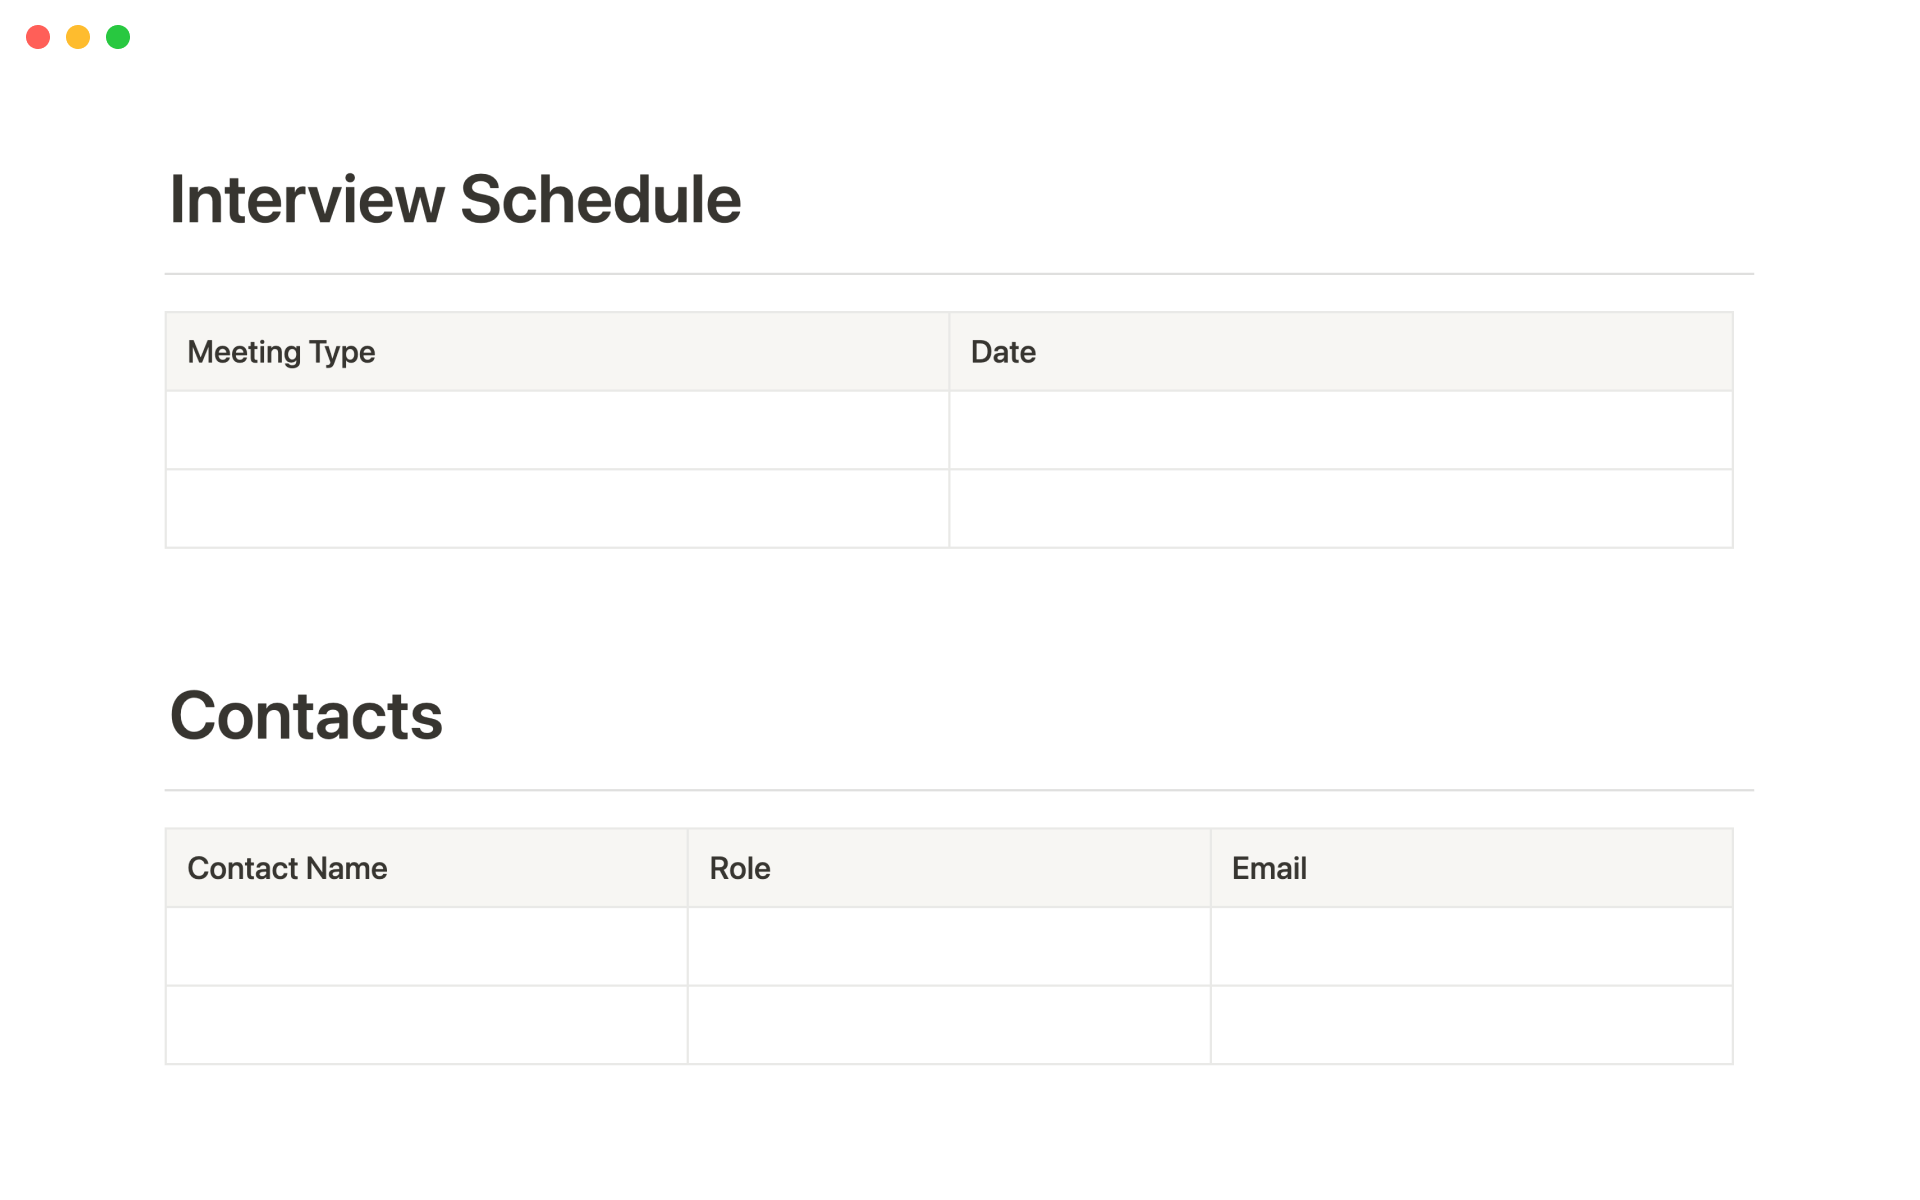This screenshot has width=1920, height=1200.
Task: Click the green maximize window button
Action: pyautogui.click(x=118, y=37)
